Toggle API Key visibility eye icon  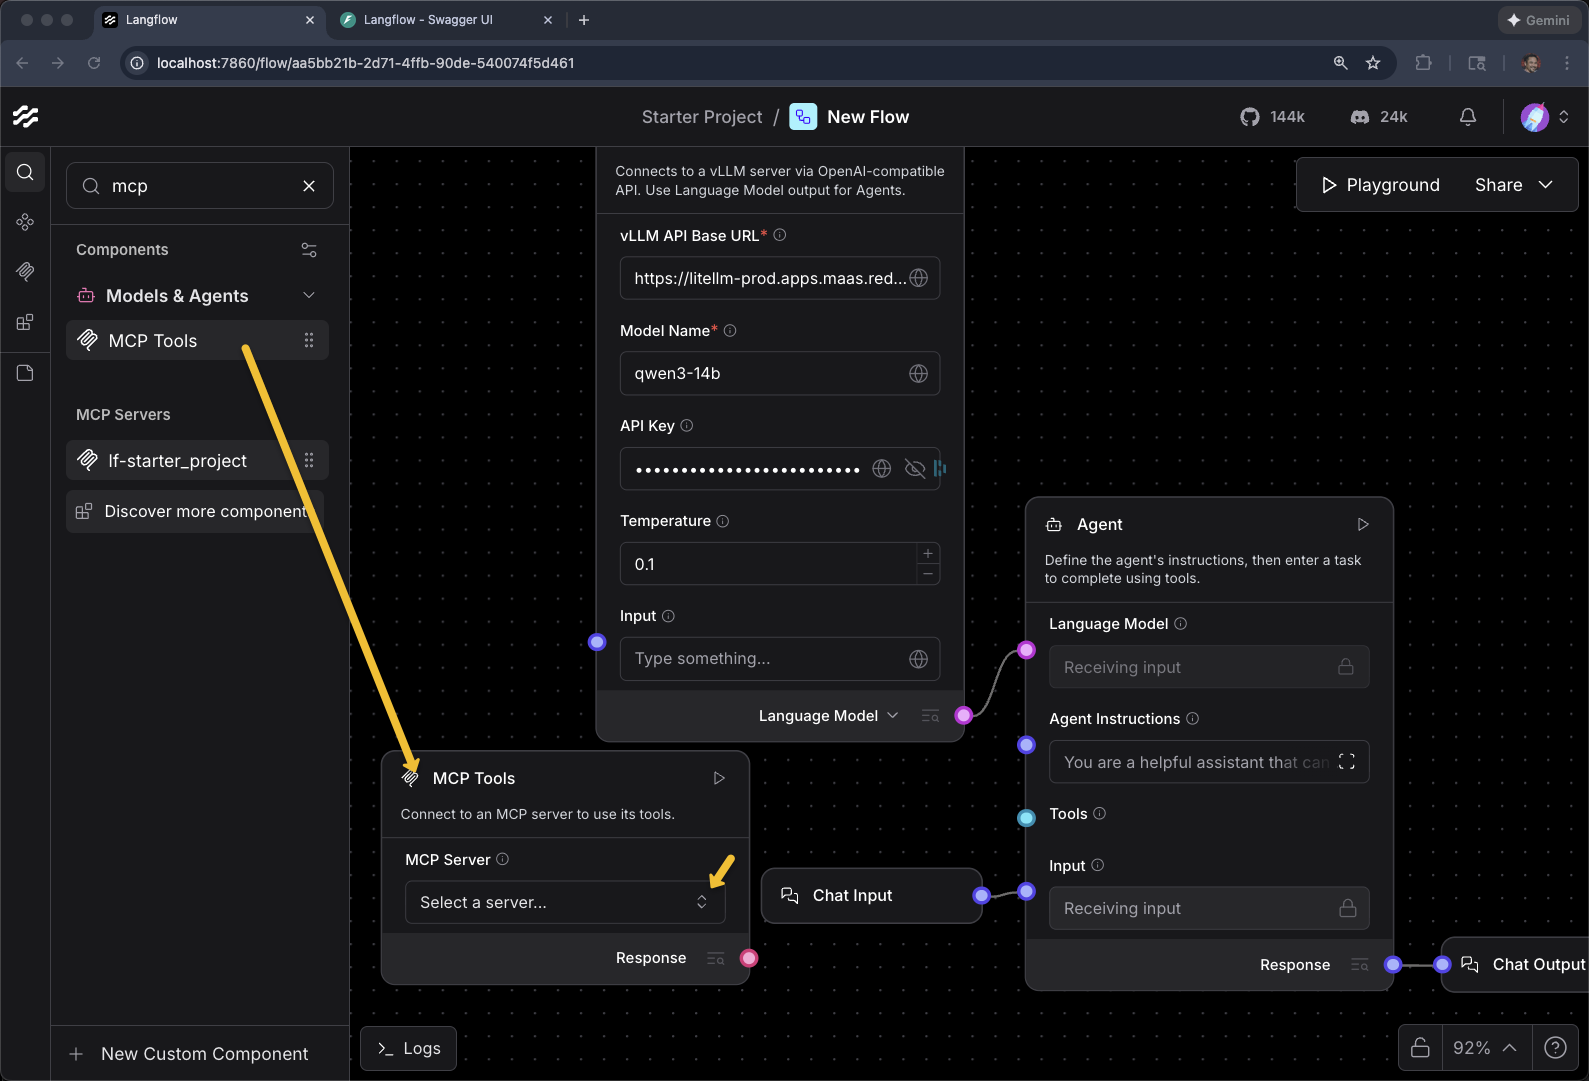(x=914, y=469)
